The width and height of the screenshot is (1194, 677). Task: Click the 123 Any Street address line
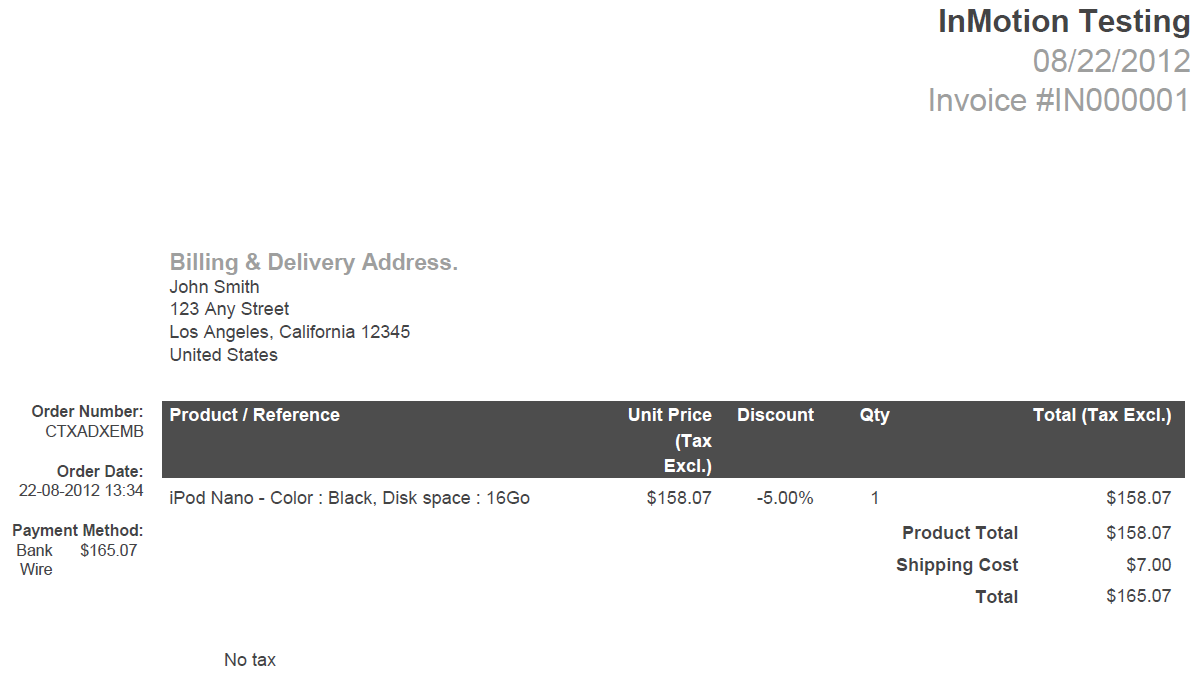229,309
